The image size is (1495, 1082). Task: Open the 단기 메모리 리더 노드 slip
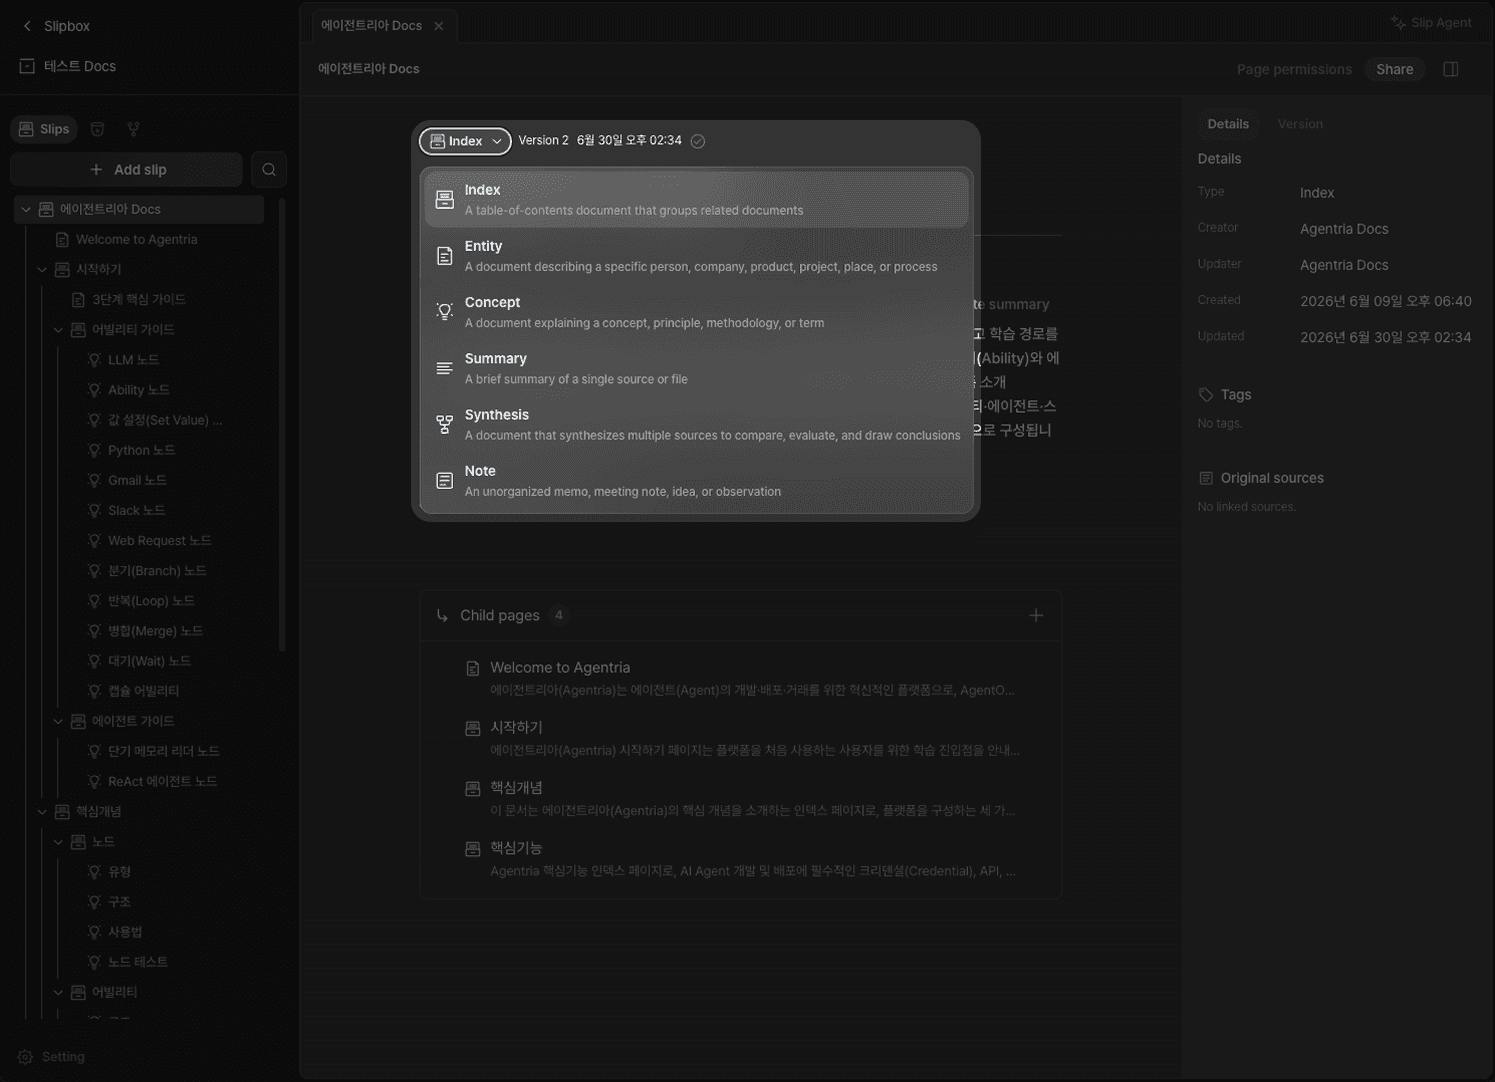tap(163, 751)
